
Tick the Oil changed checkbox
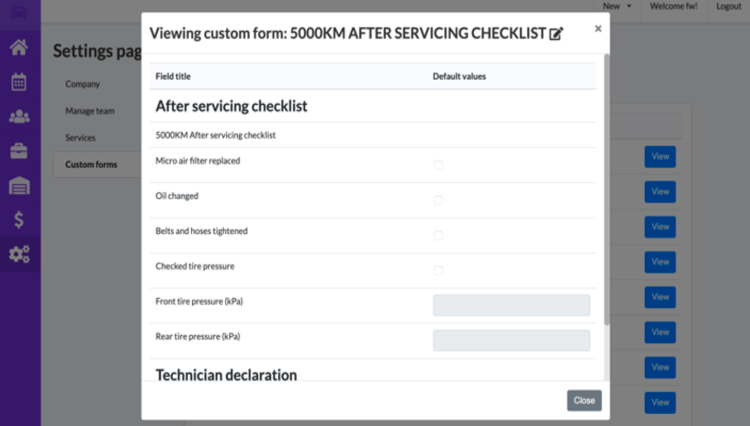coord(438,199)
